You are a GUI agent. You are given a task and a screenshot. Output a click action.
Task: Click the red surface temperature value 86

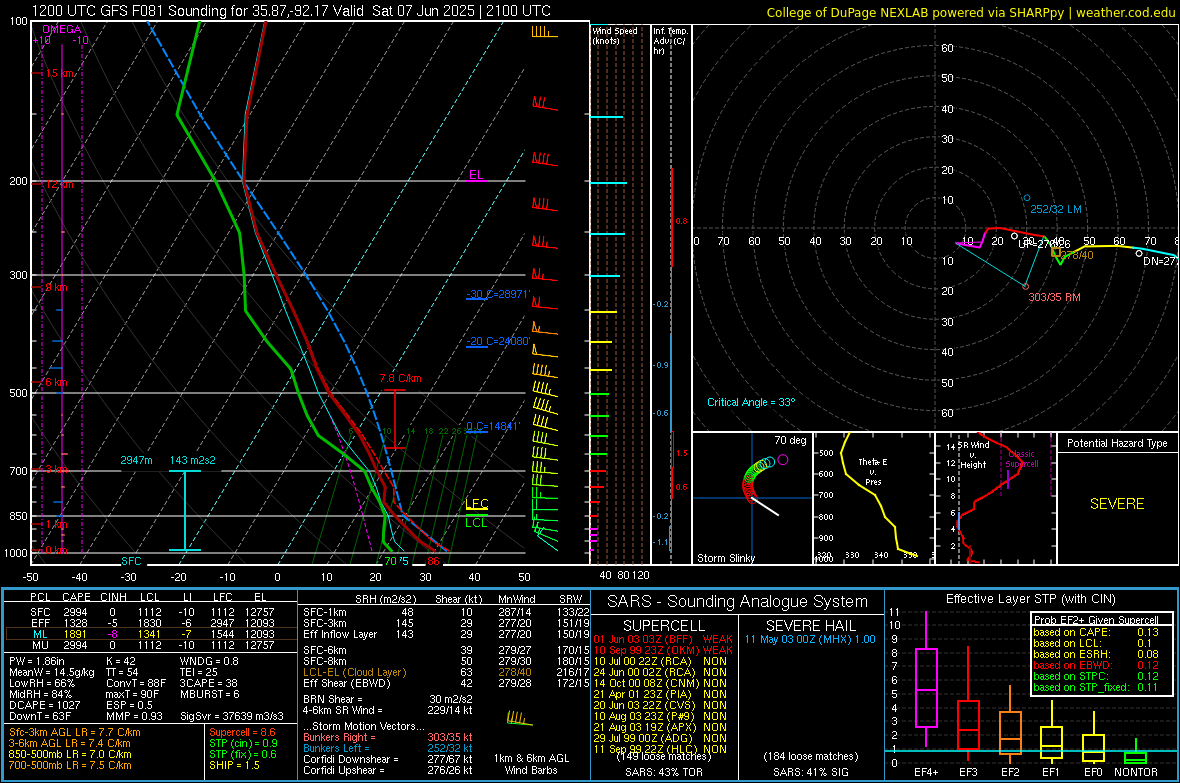pos(433,561)
